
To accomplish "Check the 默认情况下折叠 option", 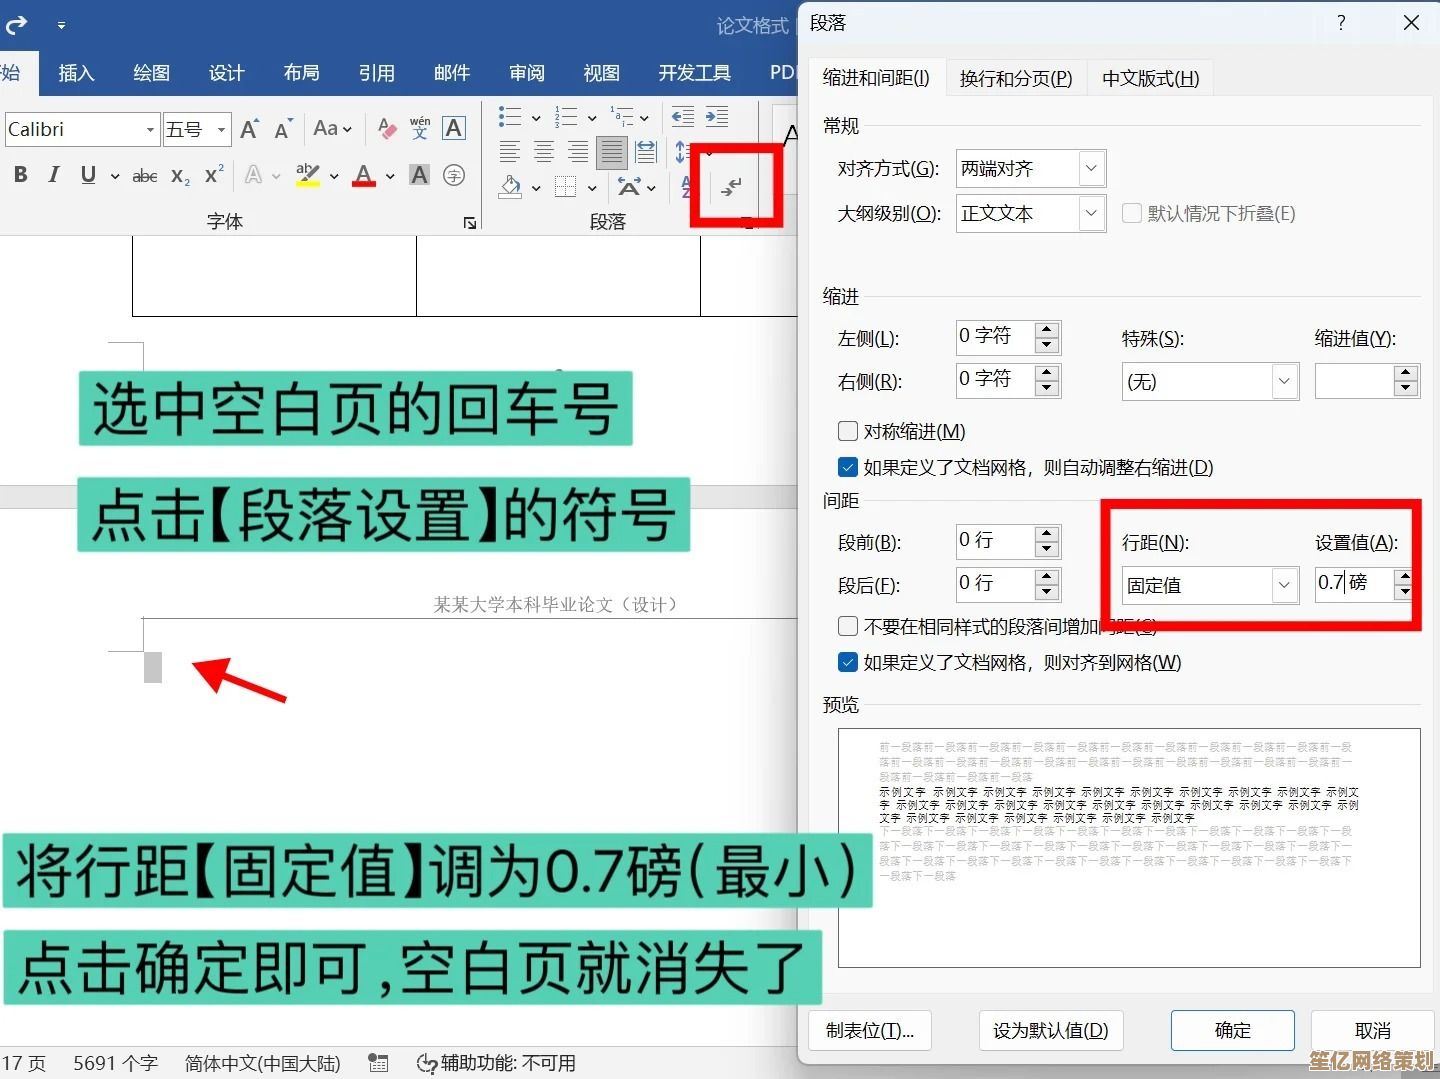I will pyautogui.click(x=1132, y=213).
